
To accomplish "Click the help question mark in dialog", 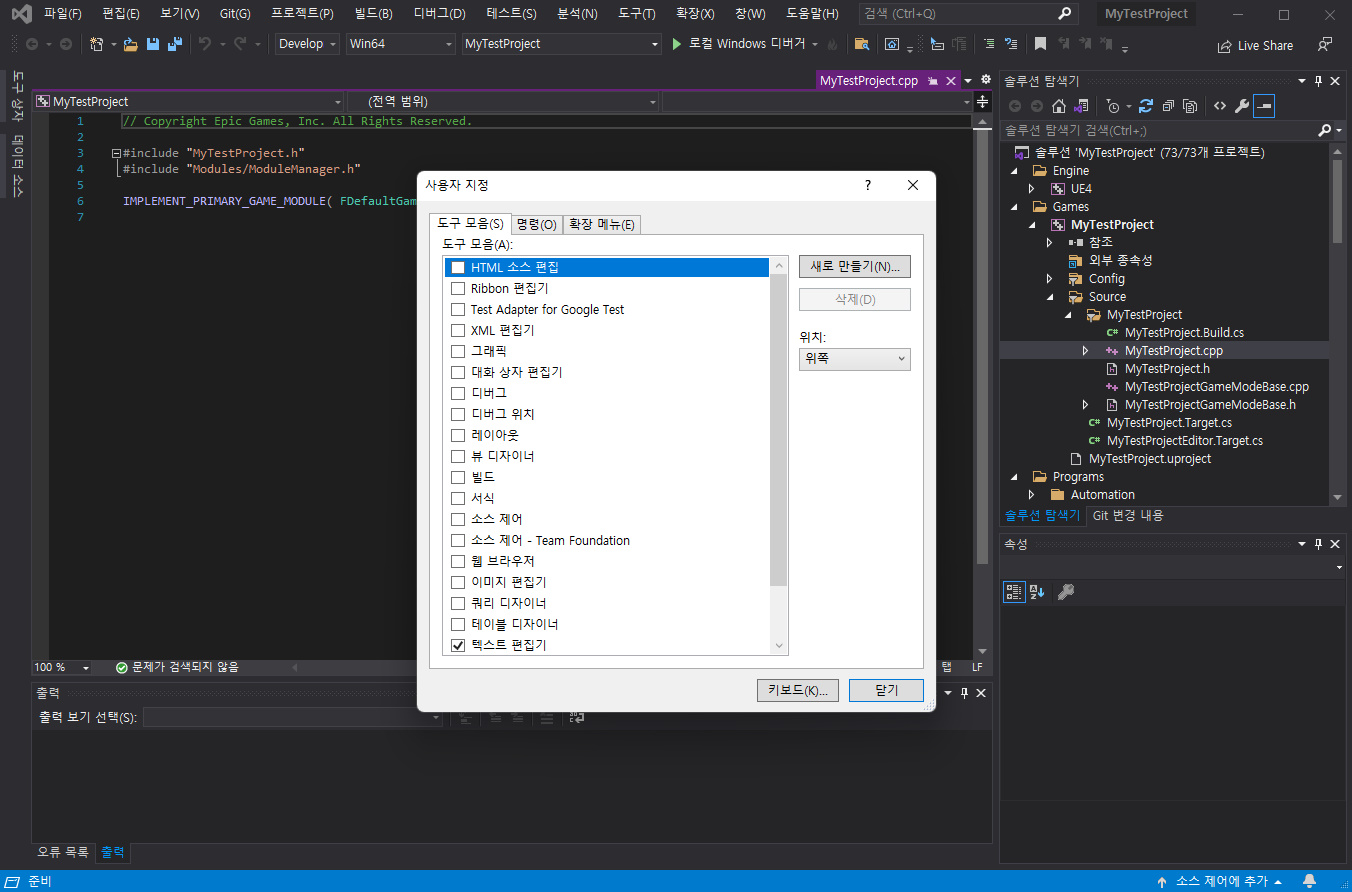I will [867, 185].
